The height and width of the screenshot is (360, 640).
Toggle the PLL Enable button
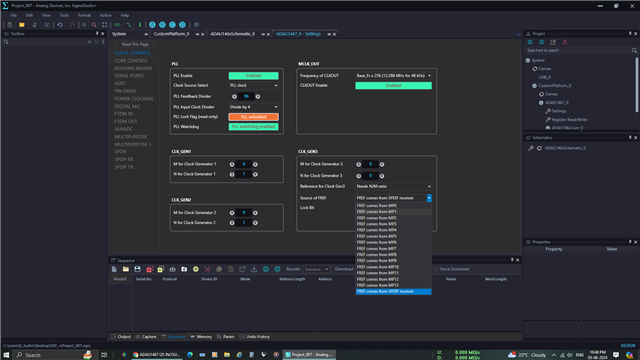coord(253,76)
